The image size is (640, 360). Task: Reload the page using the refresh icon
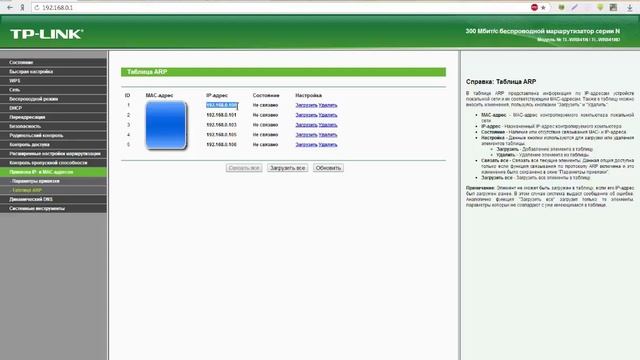pyautogui.click(x=37, y=7)
